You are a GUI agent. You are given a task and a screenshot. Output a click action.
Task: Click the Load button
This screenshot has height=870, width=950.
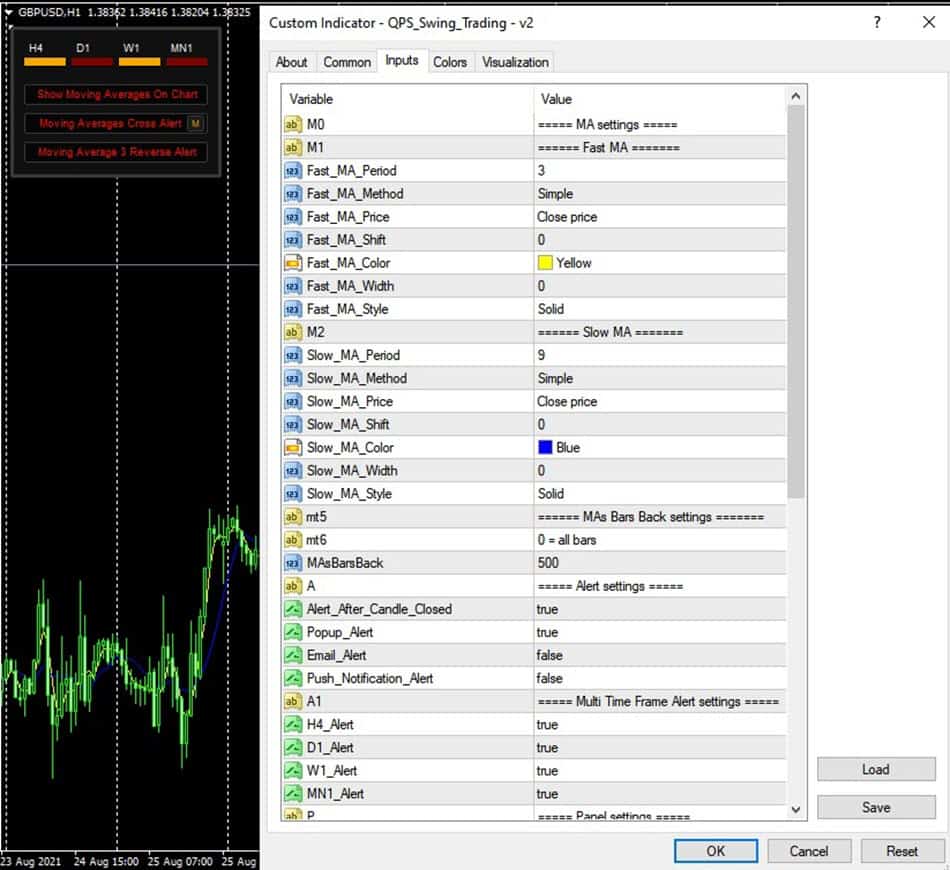[x=875, y=769]
